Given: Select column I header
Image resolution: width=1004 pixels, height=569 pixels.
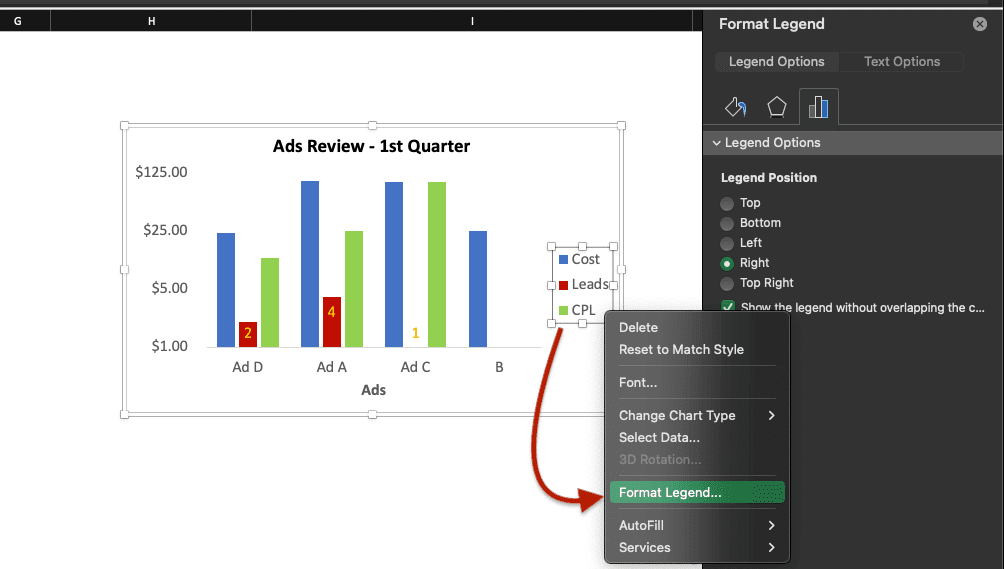Looking at the screenshot, I should click(x=472, y=21).
